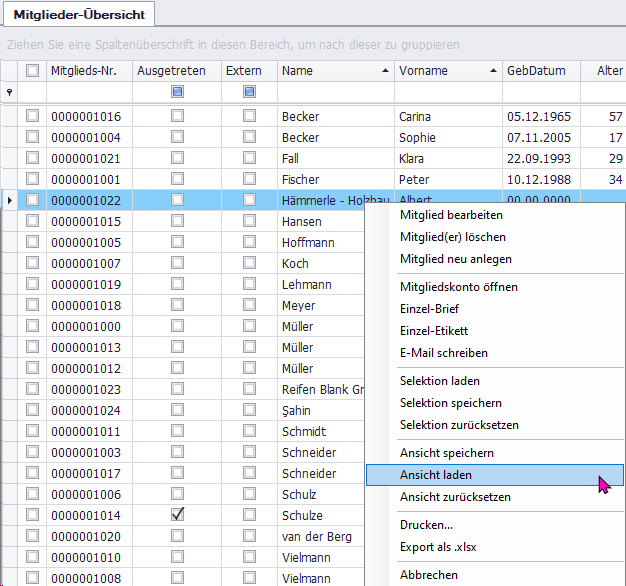Click "Abbrechen" to dismiss the context menu
626x586 pixels.
tap(429, 575)
